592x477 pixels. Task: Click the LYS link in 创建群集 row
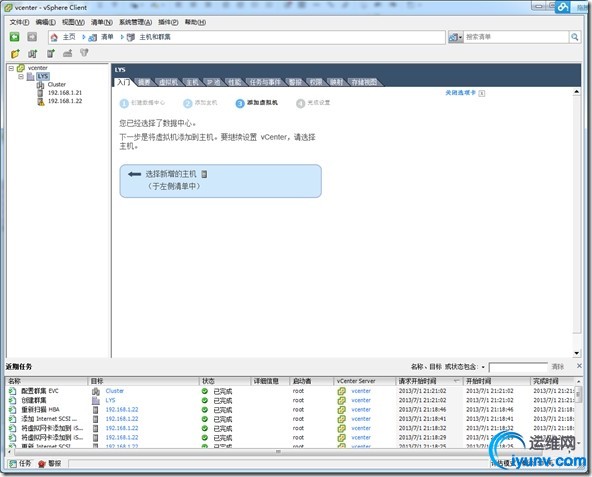point(110,400)
